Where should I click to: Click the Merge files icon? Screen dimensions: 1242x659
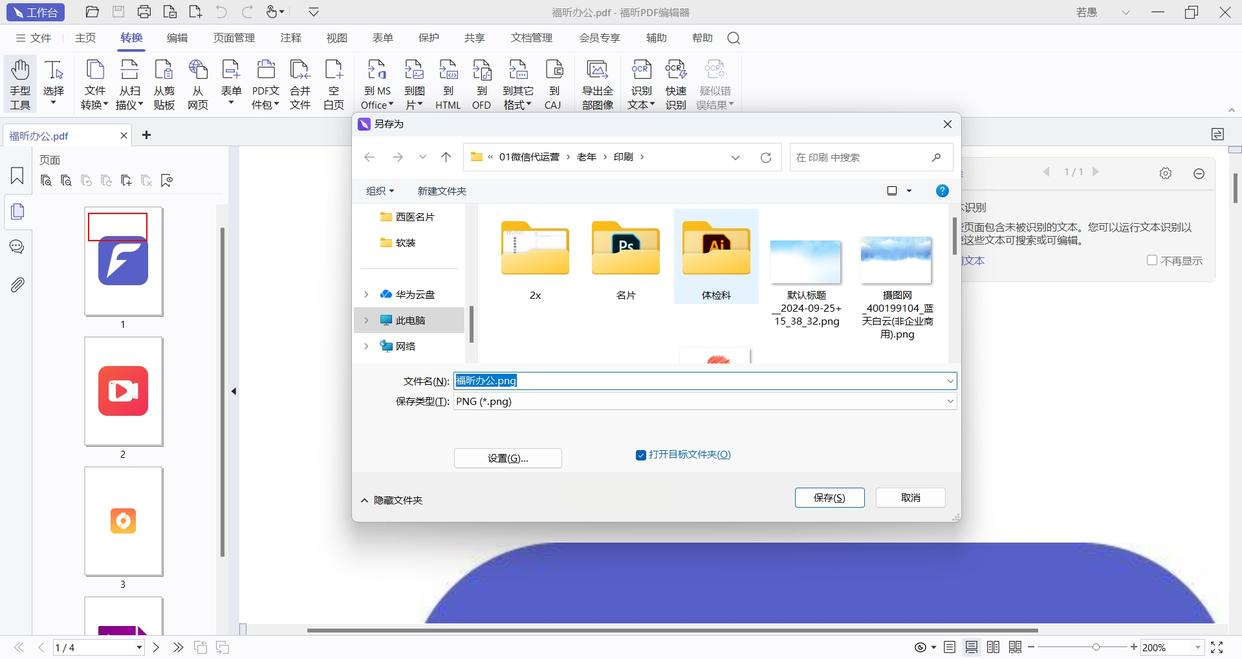pos(300,83)
